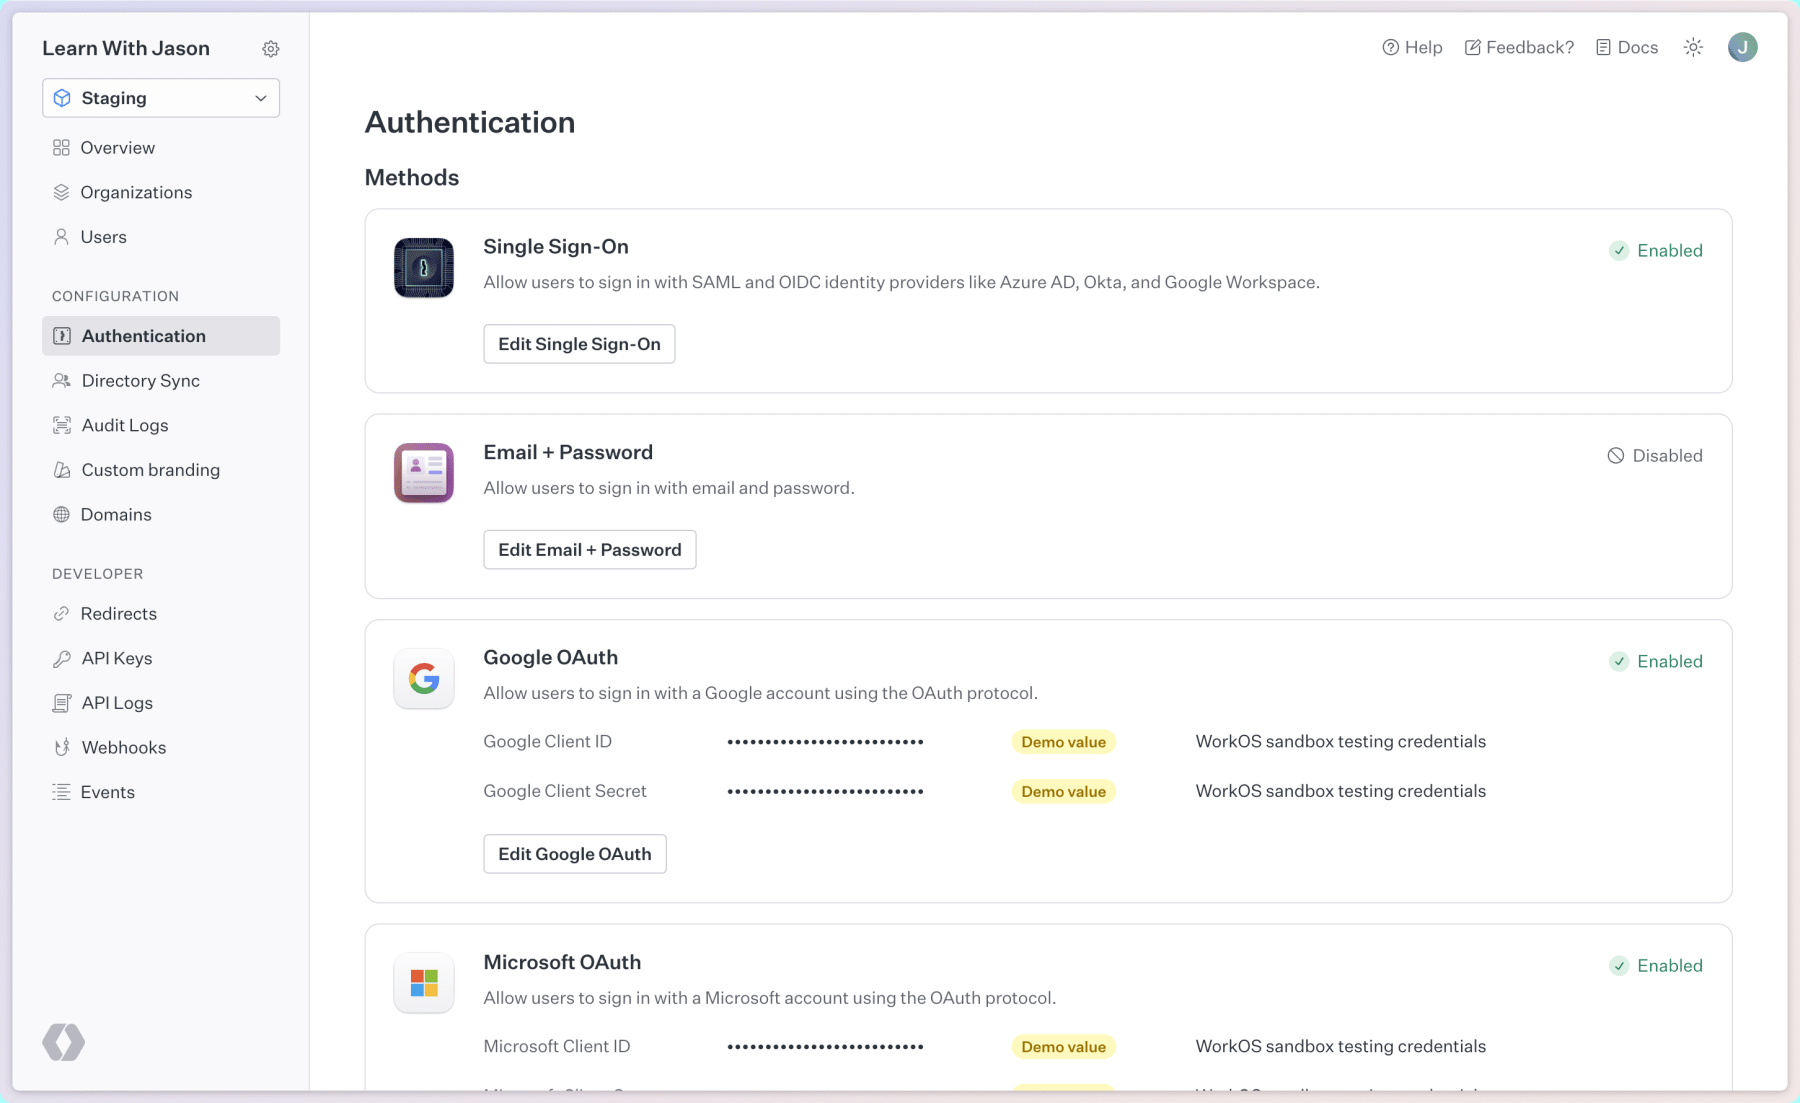Click masked Google Client Secret value
This screenshot has width=1800, height=1103.
coord(825,792)
